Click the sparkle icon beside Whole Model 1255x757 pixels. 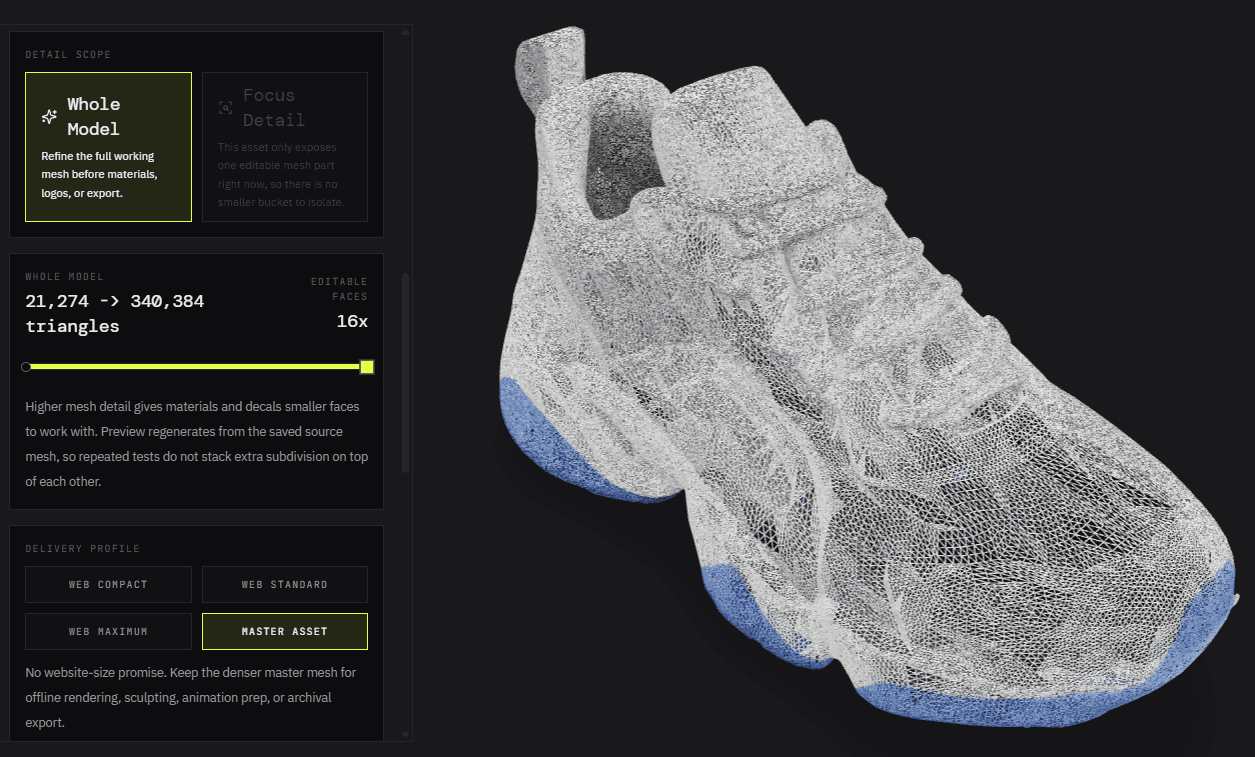[49, 117]
